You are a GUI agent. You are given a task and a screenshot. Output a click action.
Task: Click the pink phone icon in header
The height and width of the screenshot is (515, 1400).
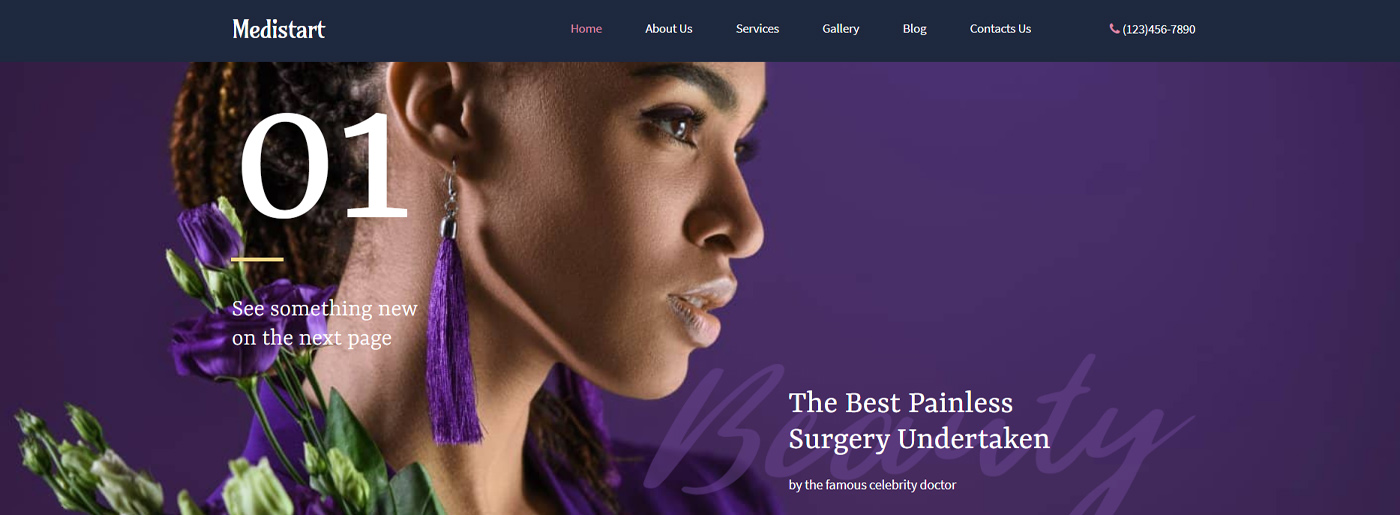(1114, 29)
